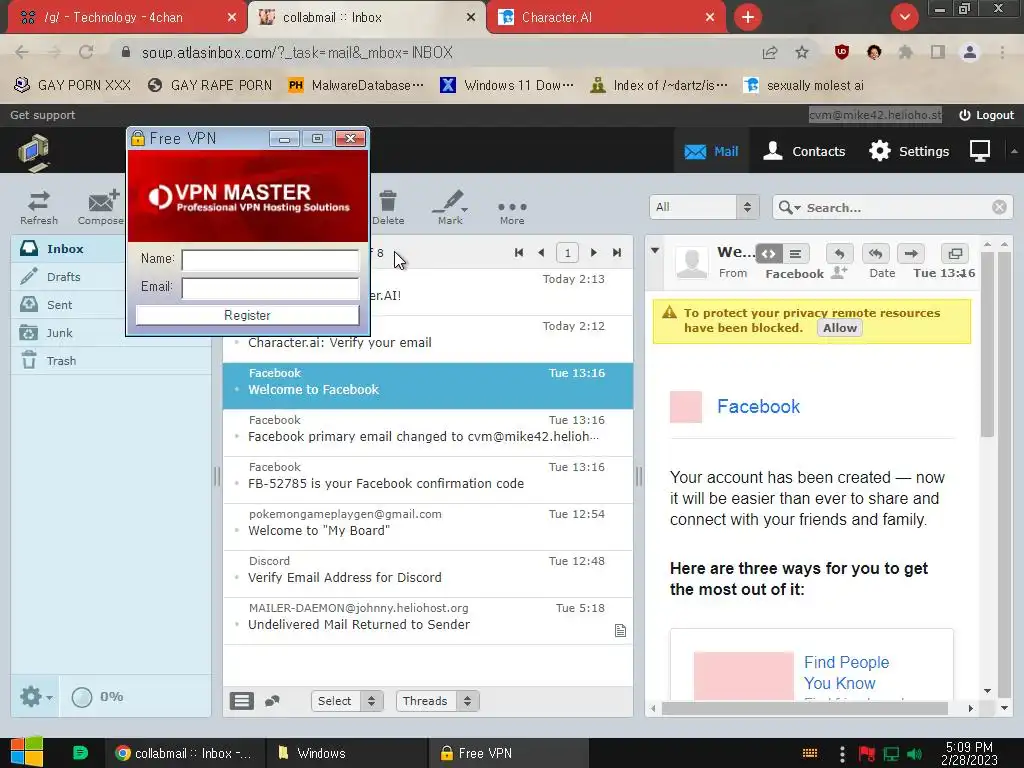Click the Windows Start button
1024x768 pixels.
(x=27, y=753)
